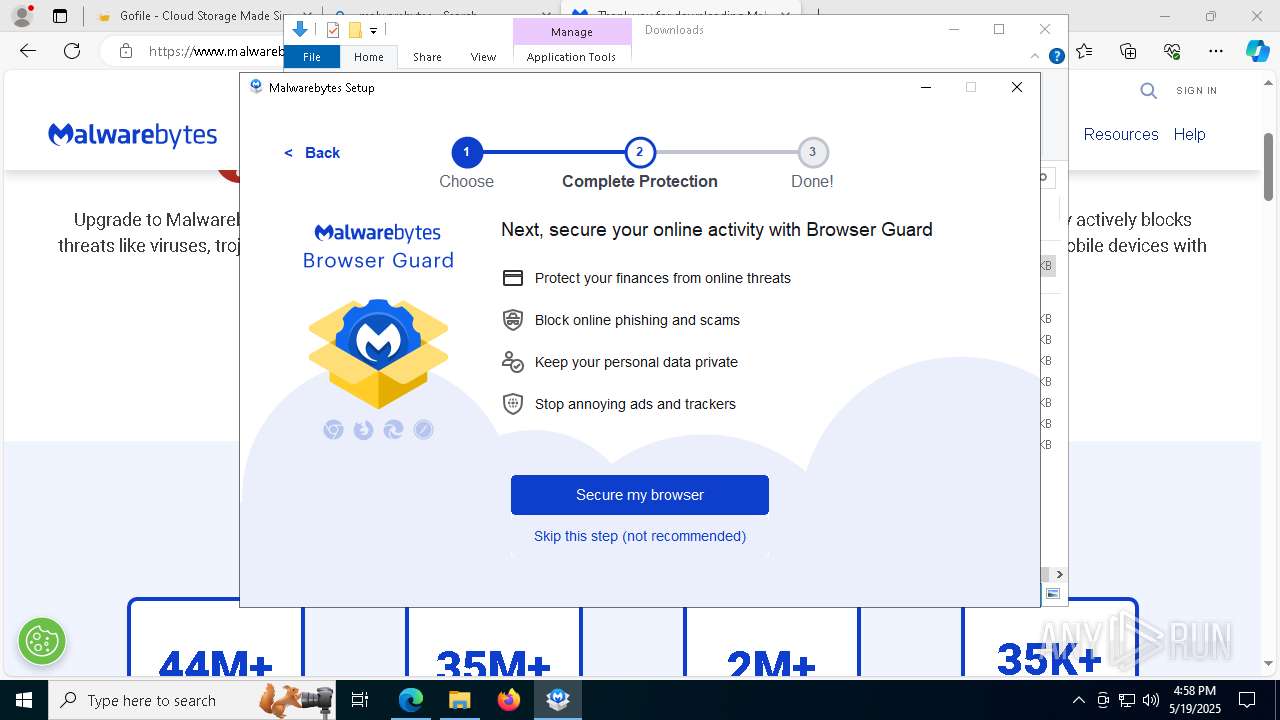Click the phishing and scams shield icon
1280x720 pixels.
[513, 320]
